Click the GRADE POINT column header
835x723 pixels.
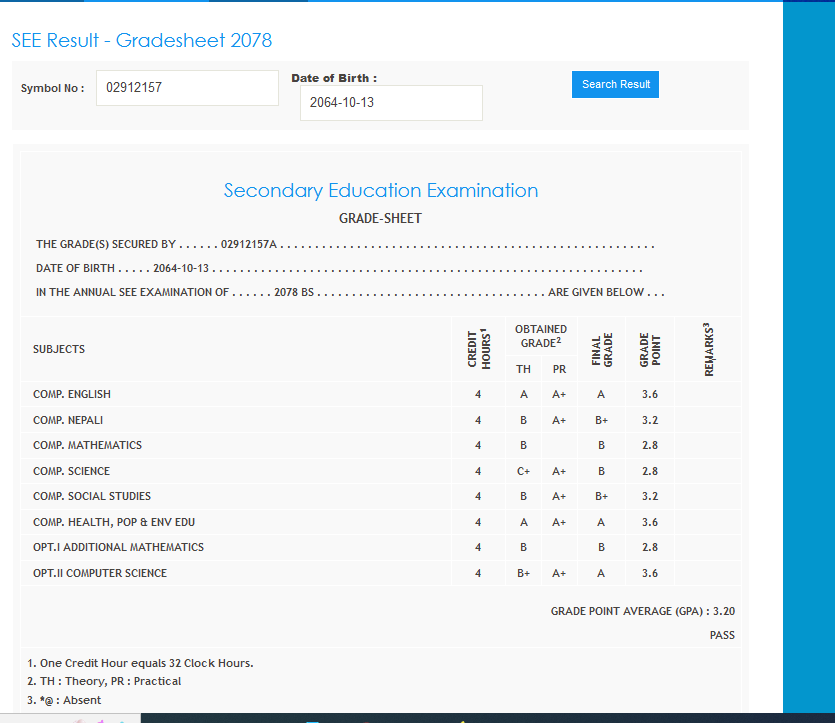point(650,349)
